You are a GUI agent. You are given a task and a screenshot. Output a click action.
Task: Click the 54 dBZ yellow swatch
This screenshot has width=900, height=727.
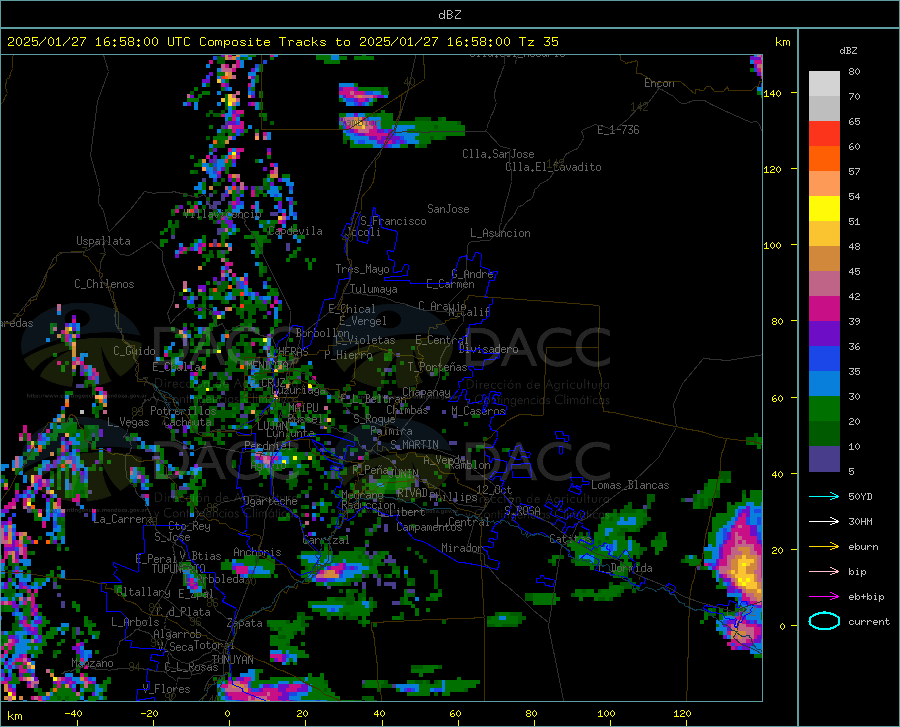[x=824, y=208]
